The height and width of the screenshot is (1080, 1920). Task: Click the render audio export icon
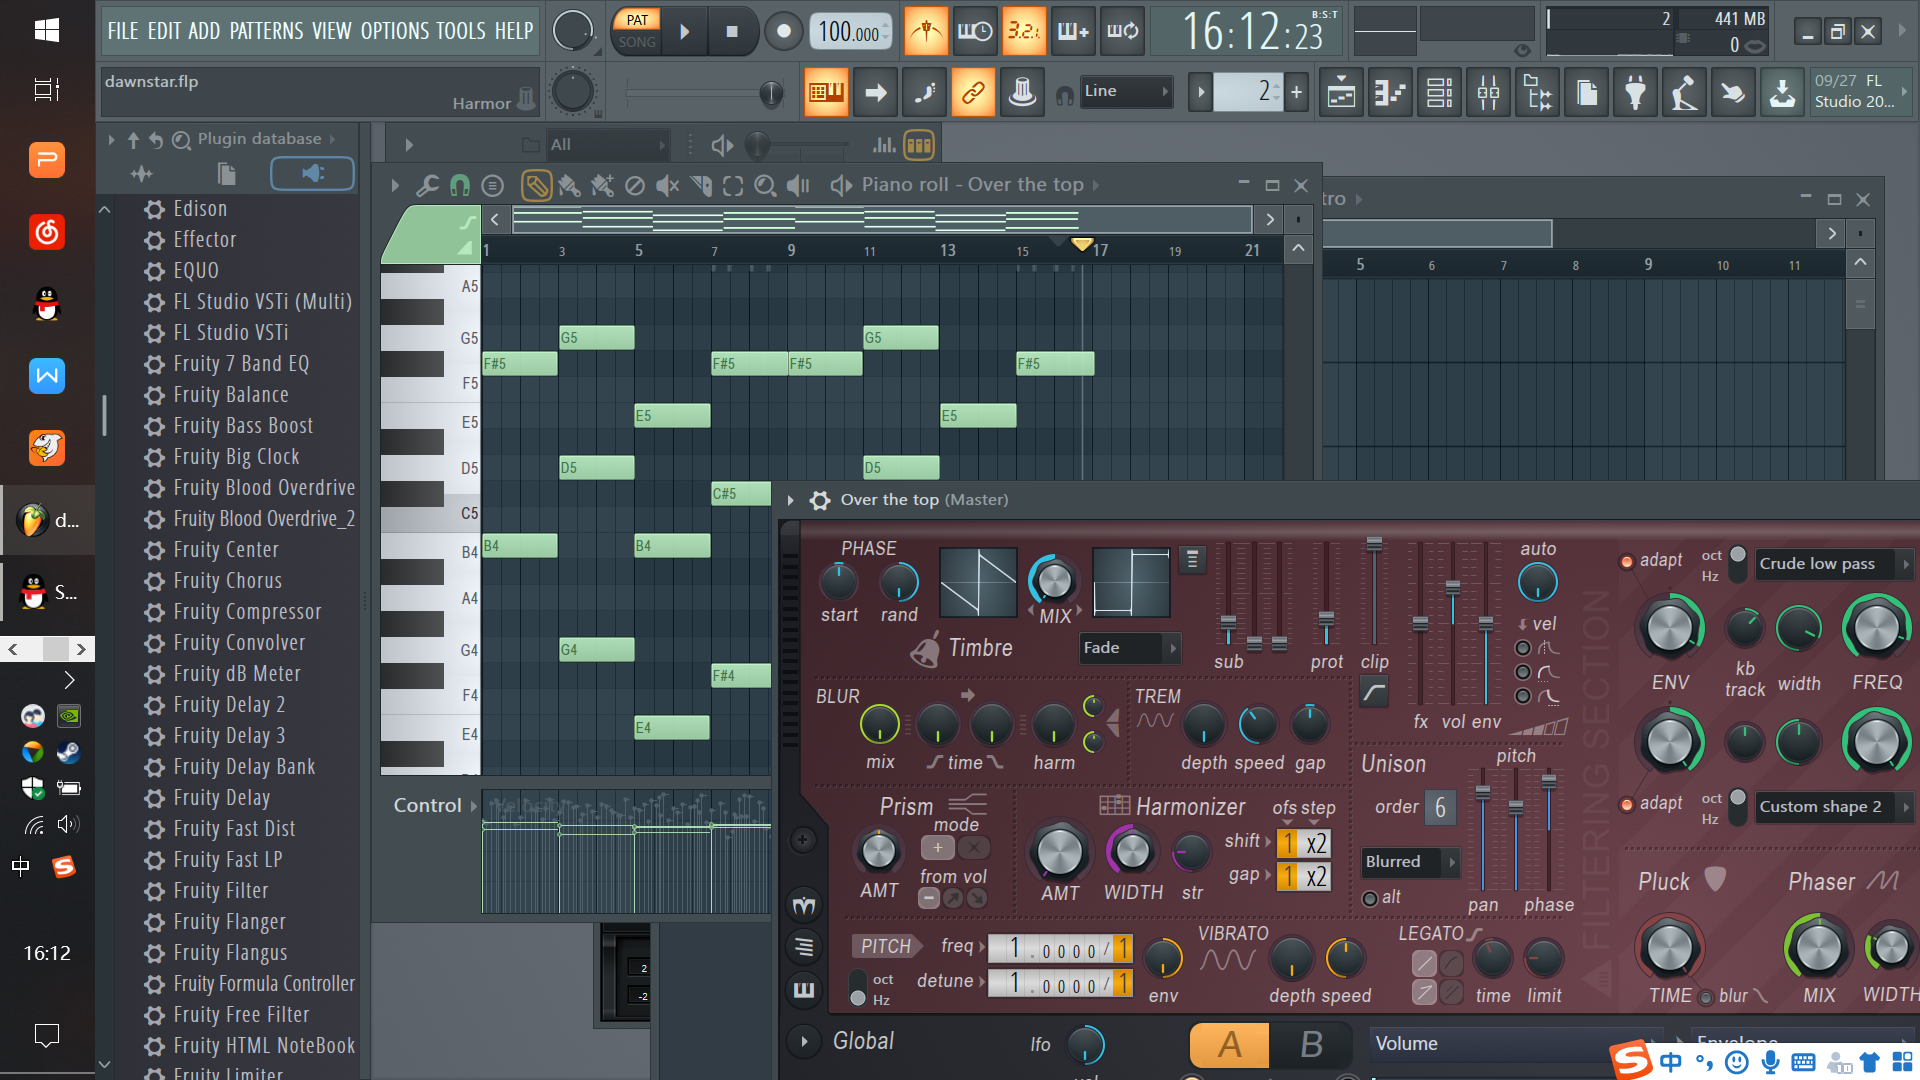click(1782, 93)
